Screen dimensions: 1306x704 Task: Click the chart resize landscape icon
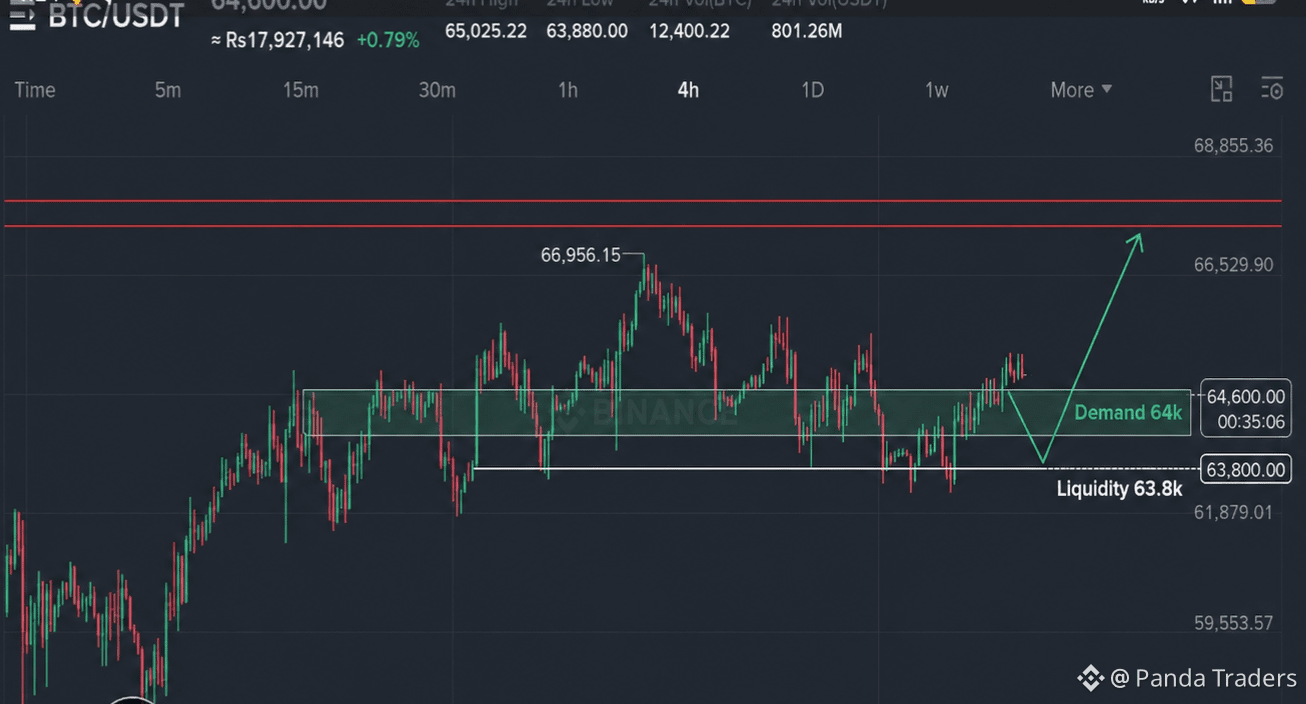[1221, 89]
